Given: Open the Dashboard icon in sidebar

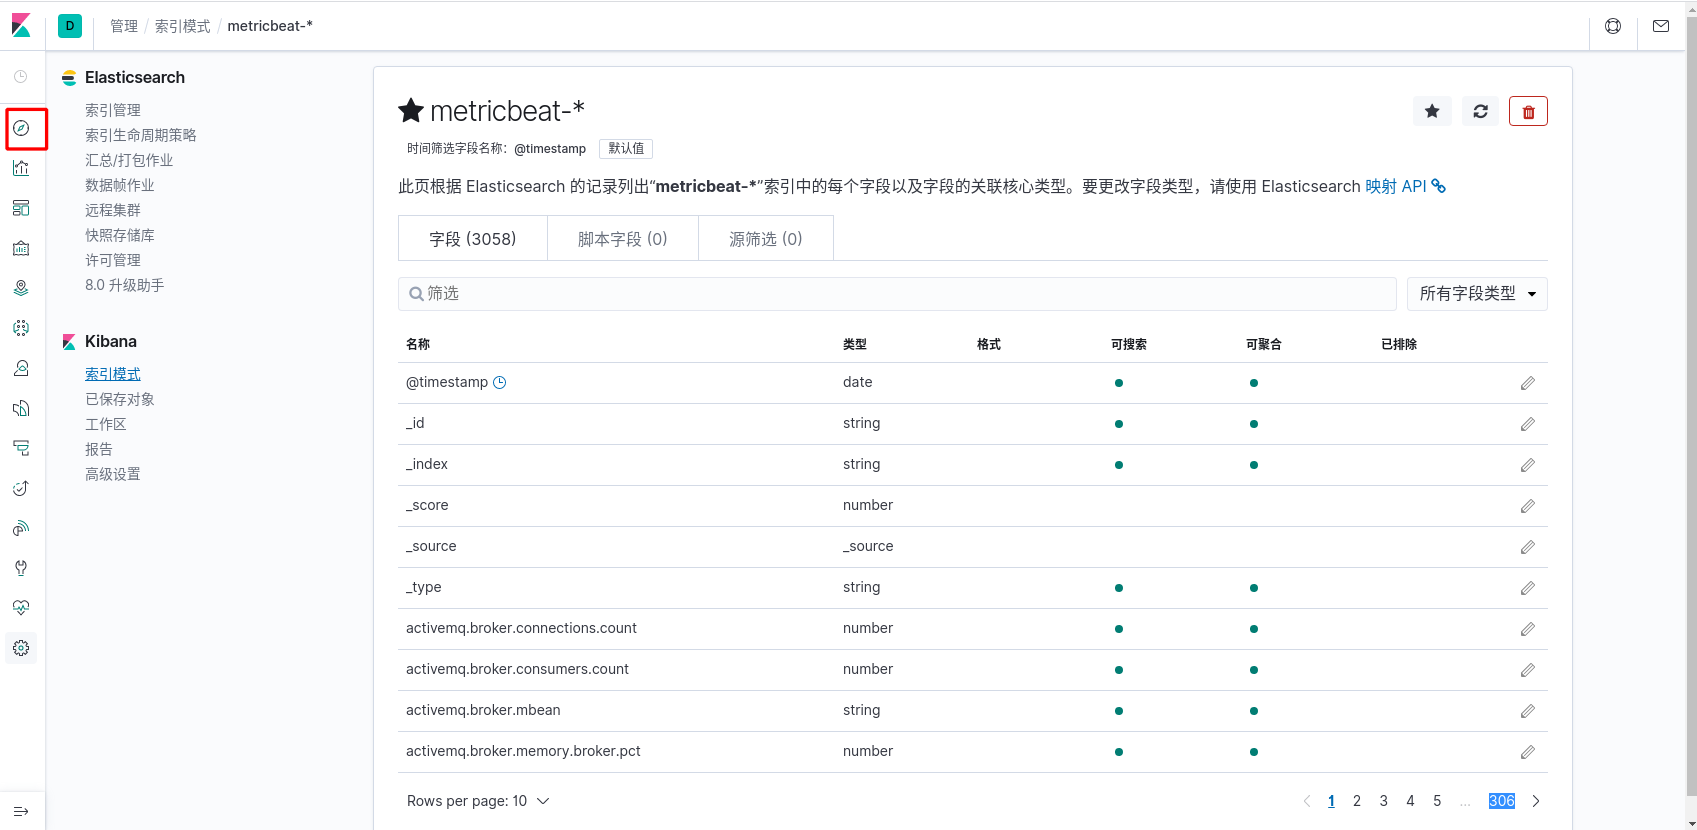Looking at the screenshot, I should click(x=21, y=208).
